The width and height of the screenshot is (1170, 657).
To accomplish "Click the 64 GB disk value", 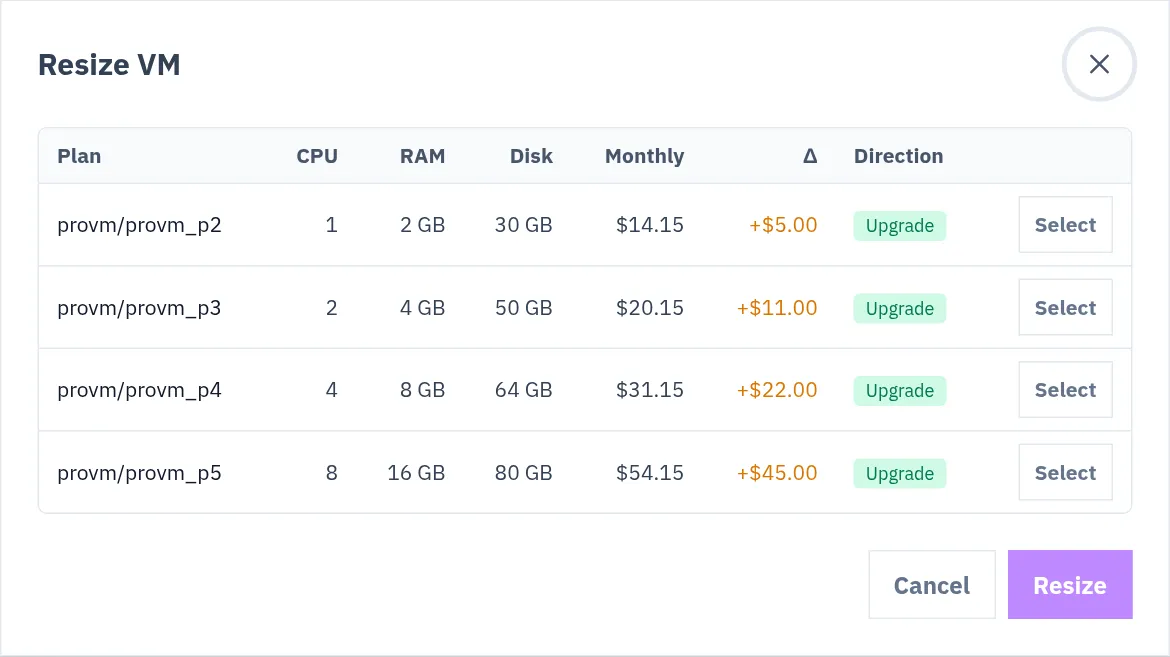I will pyautogui.click(x=524, y=390).
